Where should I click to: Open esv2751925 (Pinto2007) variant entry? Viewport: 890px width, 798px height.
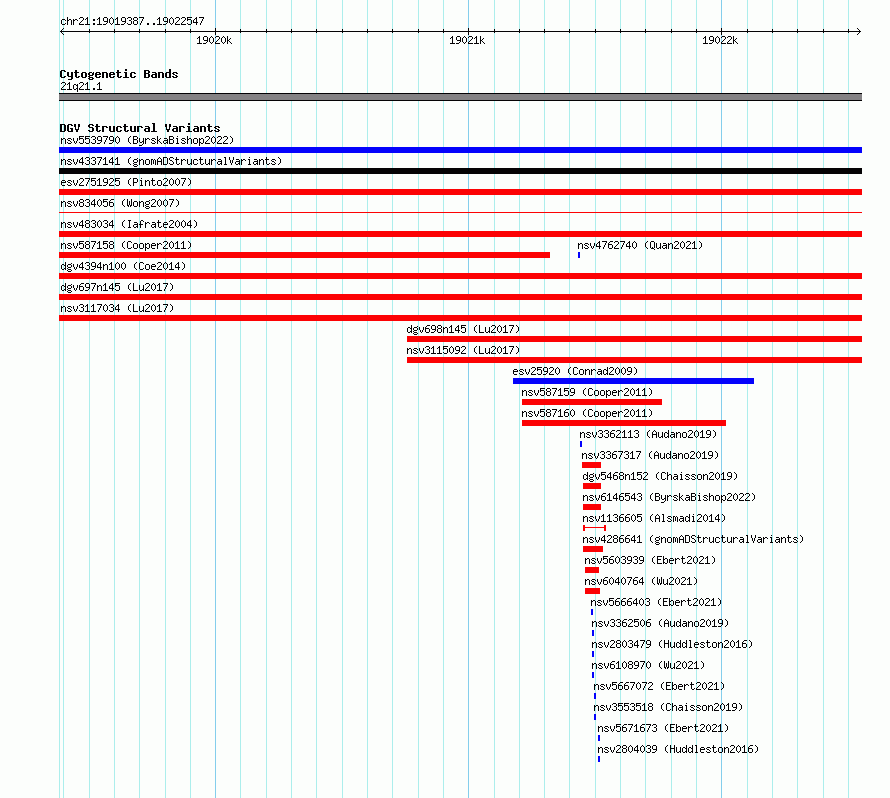(x=126, y=182)
